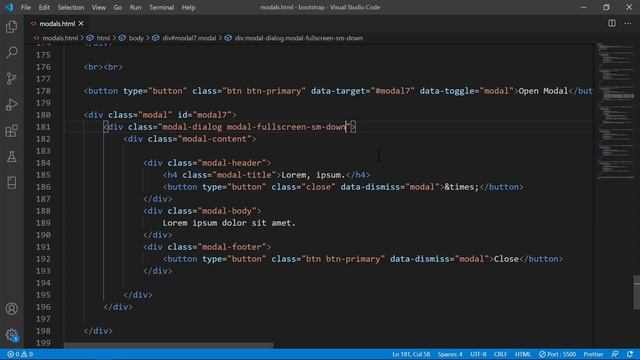The image size is (640, 360).
Task: Click Prettier status bar item
Action: (593, 354)
